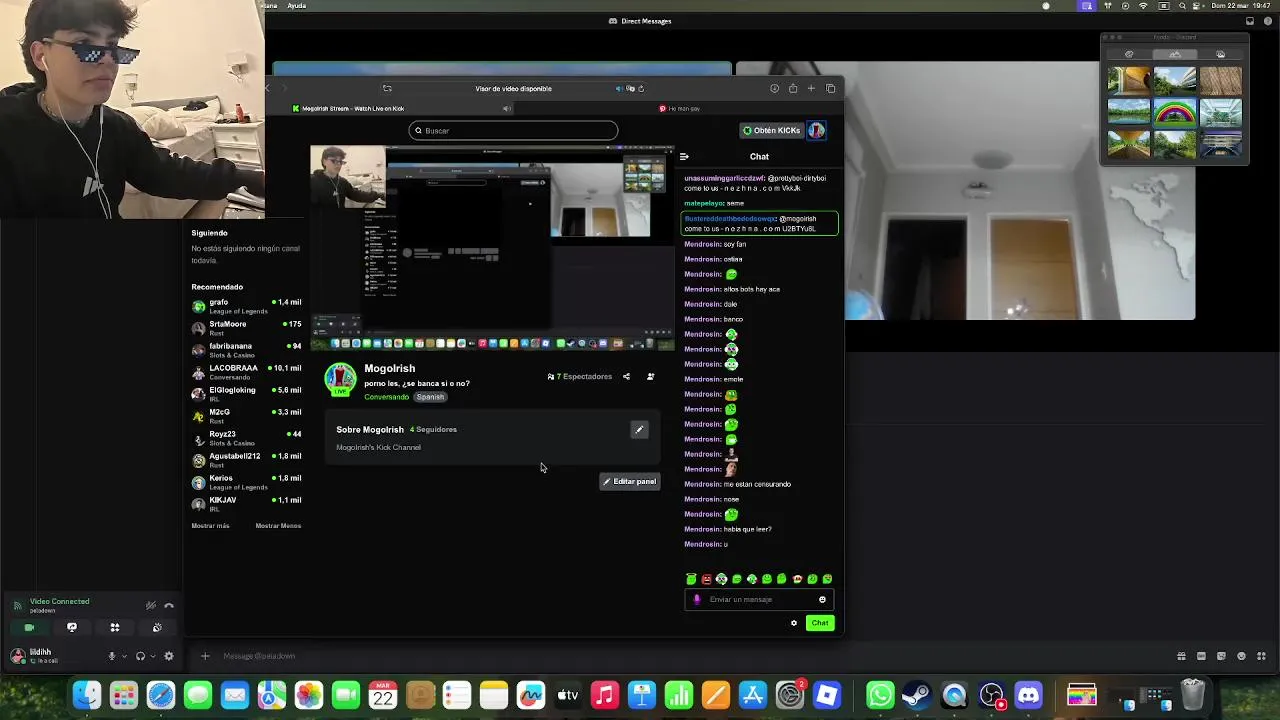This screenshot has height=720, width=1280.
Task: Open WhatsApp from the Dock
Action: tap(880, 695)
